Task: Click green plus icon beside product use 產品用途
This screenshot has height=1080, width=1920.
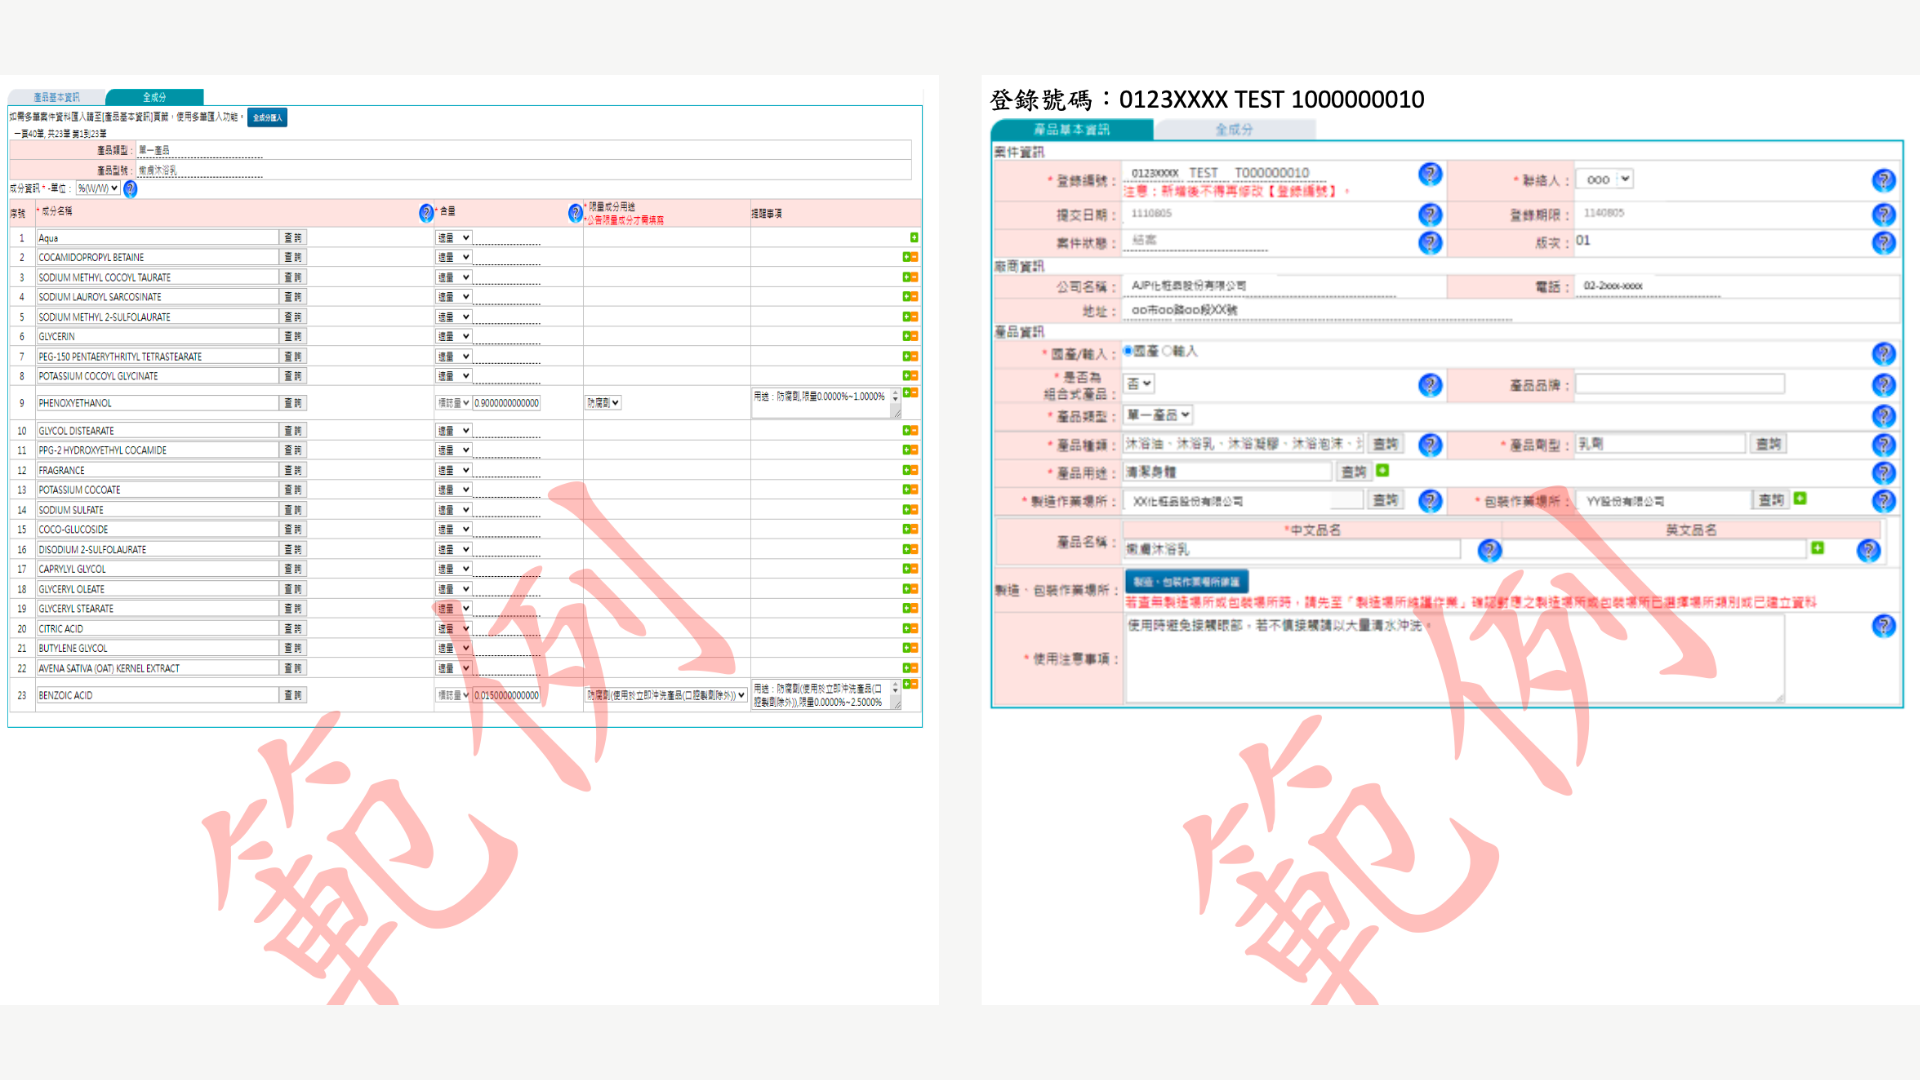Action: click(1382, 470)
